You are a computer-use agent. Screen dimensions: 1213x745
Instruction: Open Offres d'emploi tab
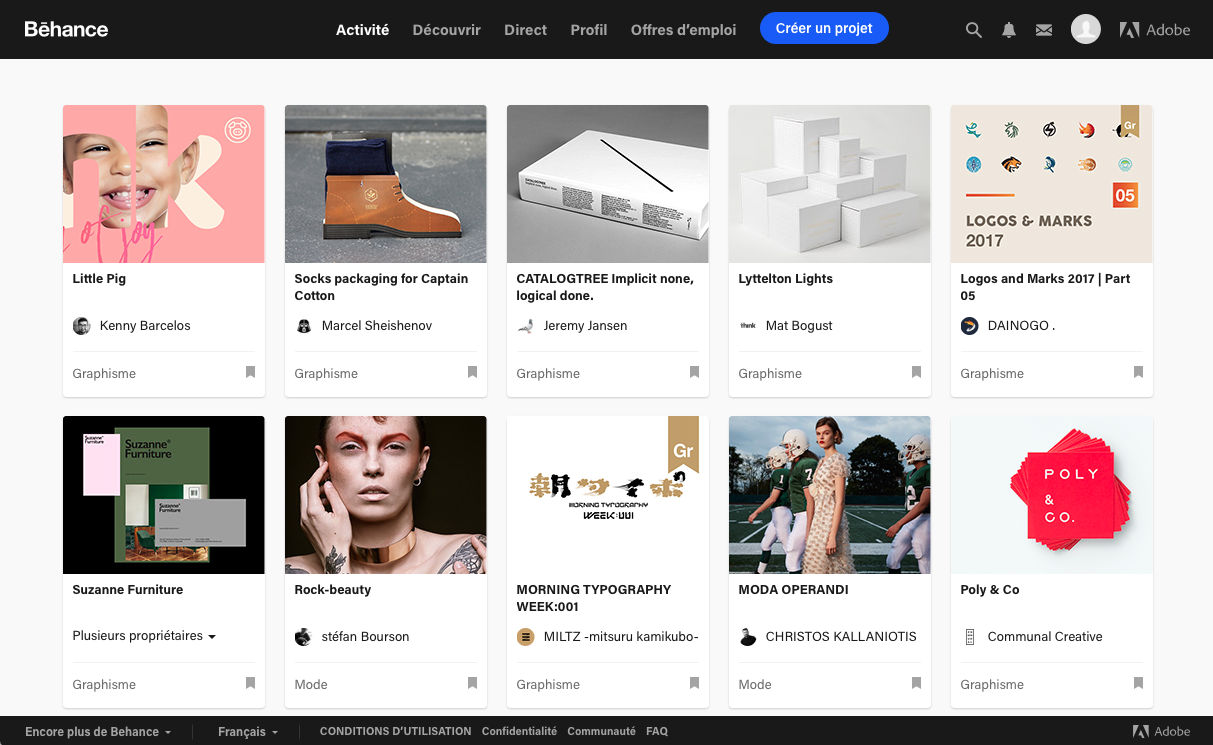683,30
